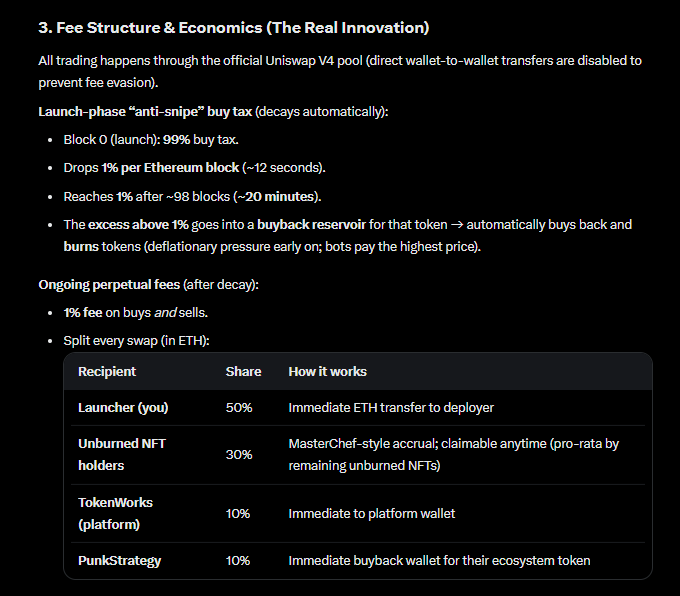The width and height of the screenshot is (680, 596).
Task: Select the Unburned NFT holders cell
Action: (x=122, y=455)
